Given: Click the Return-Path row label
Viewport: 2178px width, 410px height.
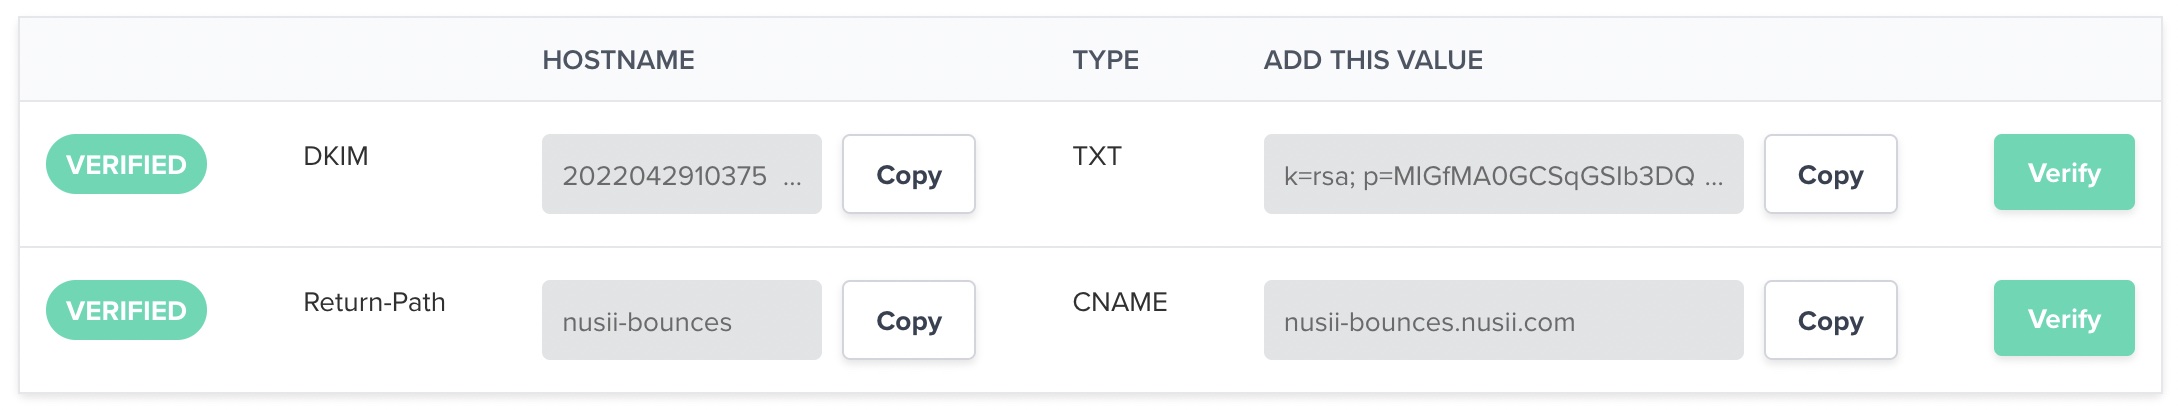Looking at the screenshot, I should 374,302.
